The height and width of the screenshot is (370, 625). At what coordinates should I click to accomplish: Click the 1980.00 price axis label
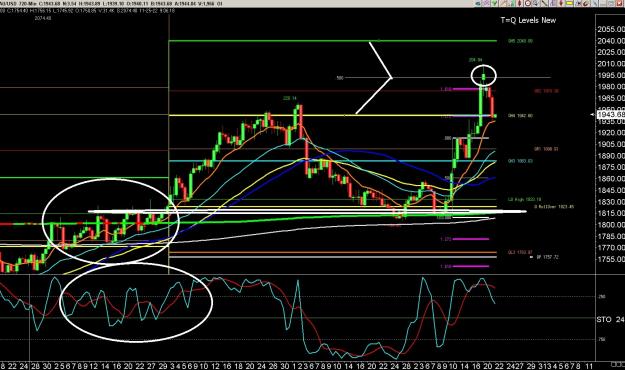pyautogui.click(x=611, y=87)
